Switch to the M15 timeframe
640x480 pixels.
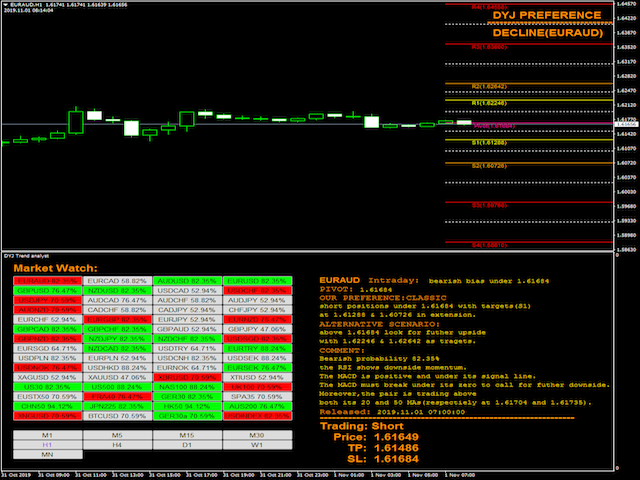click(x=187, y=436)
